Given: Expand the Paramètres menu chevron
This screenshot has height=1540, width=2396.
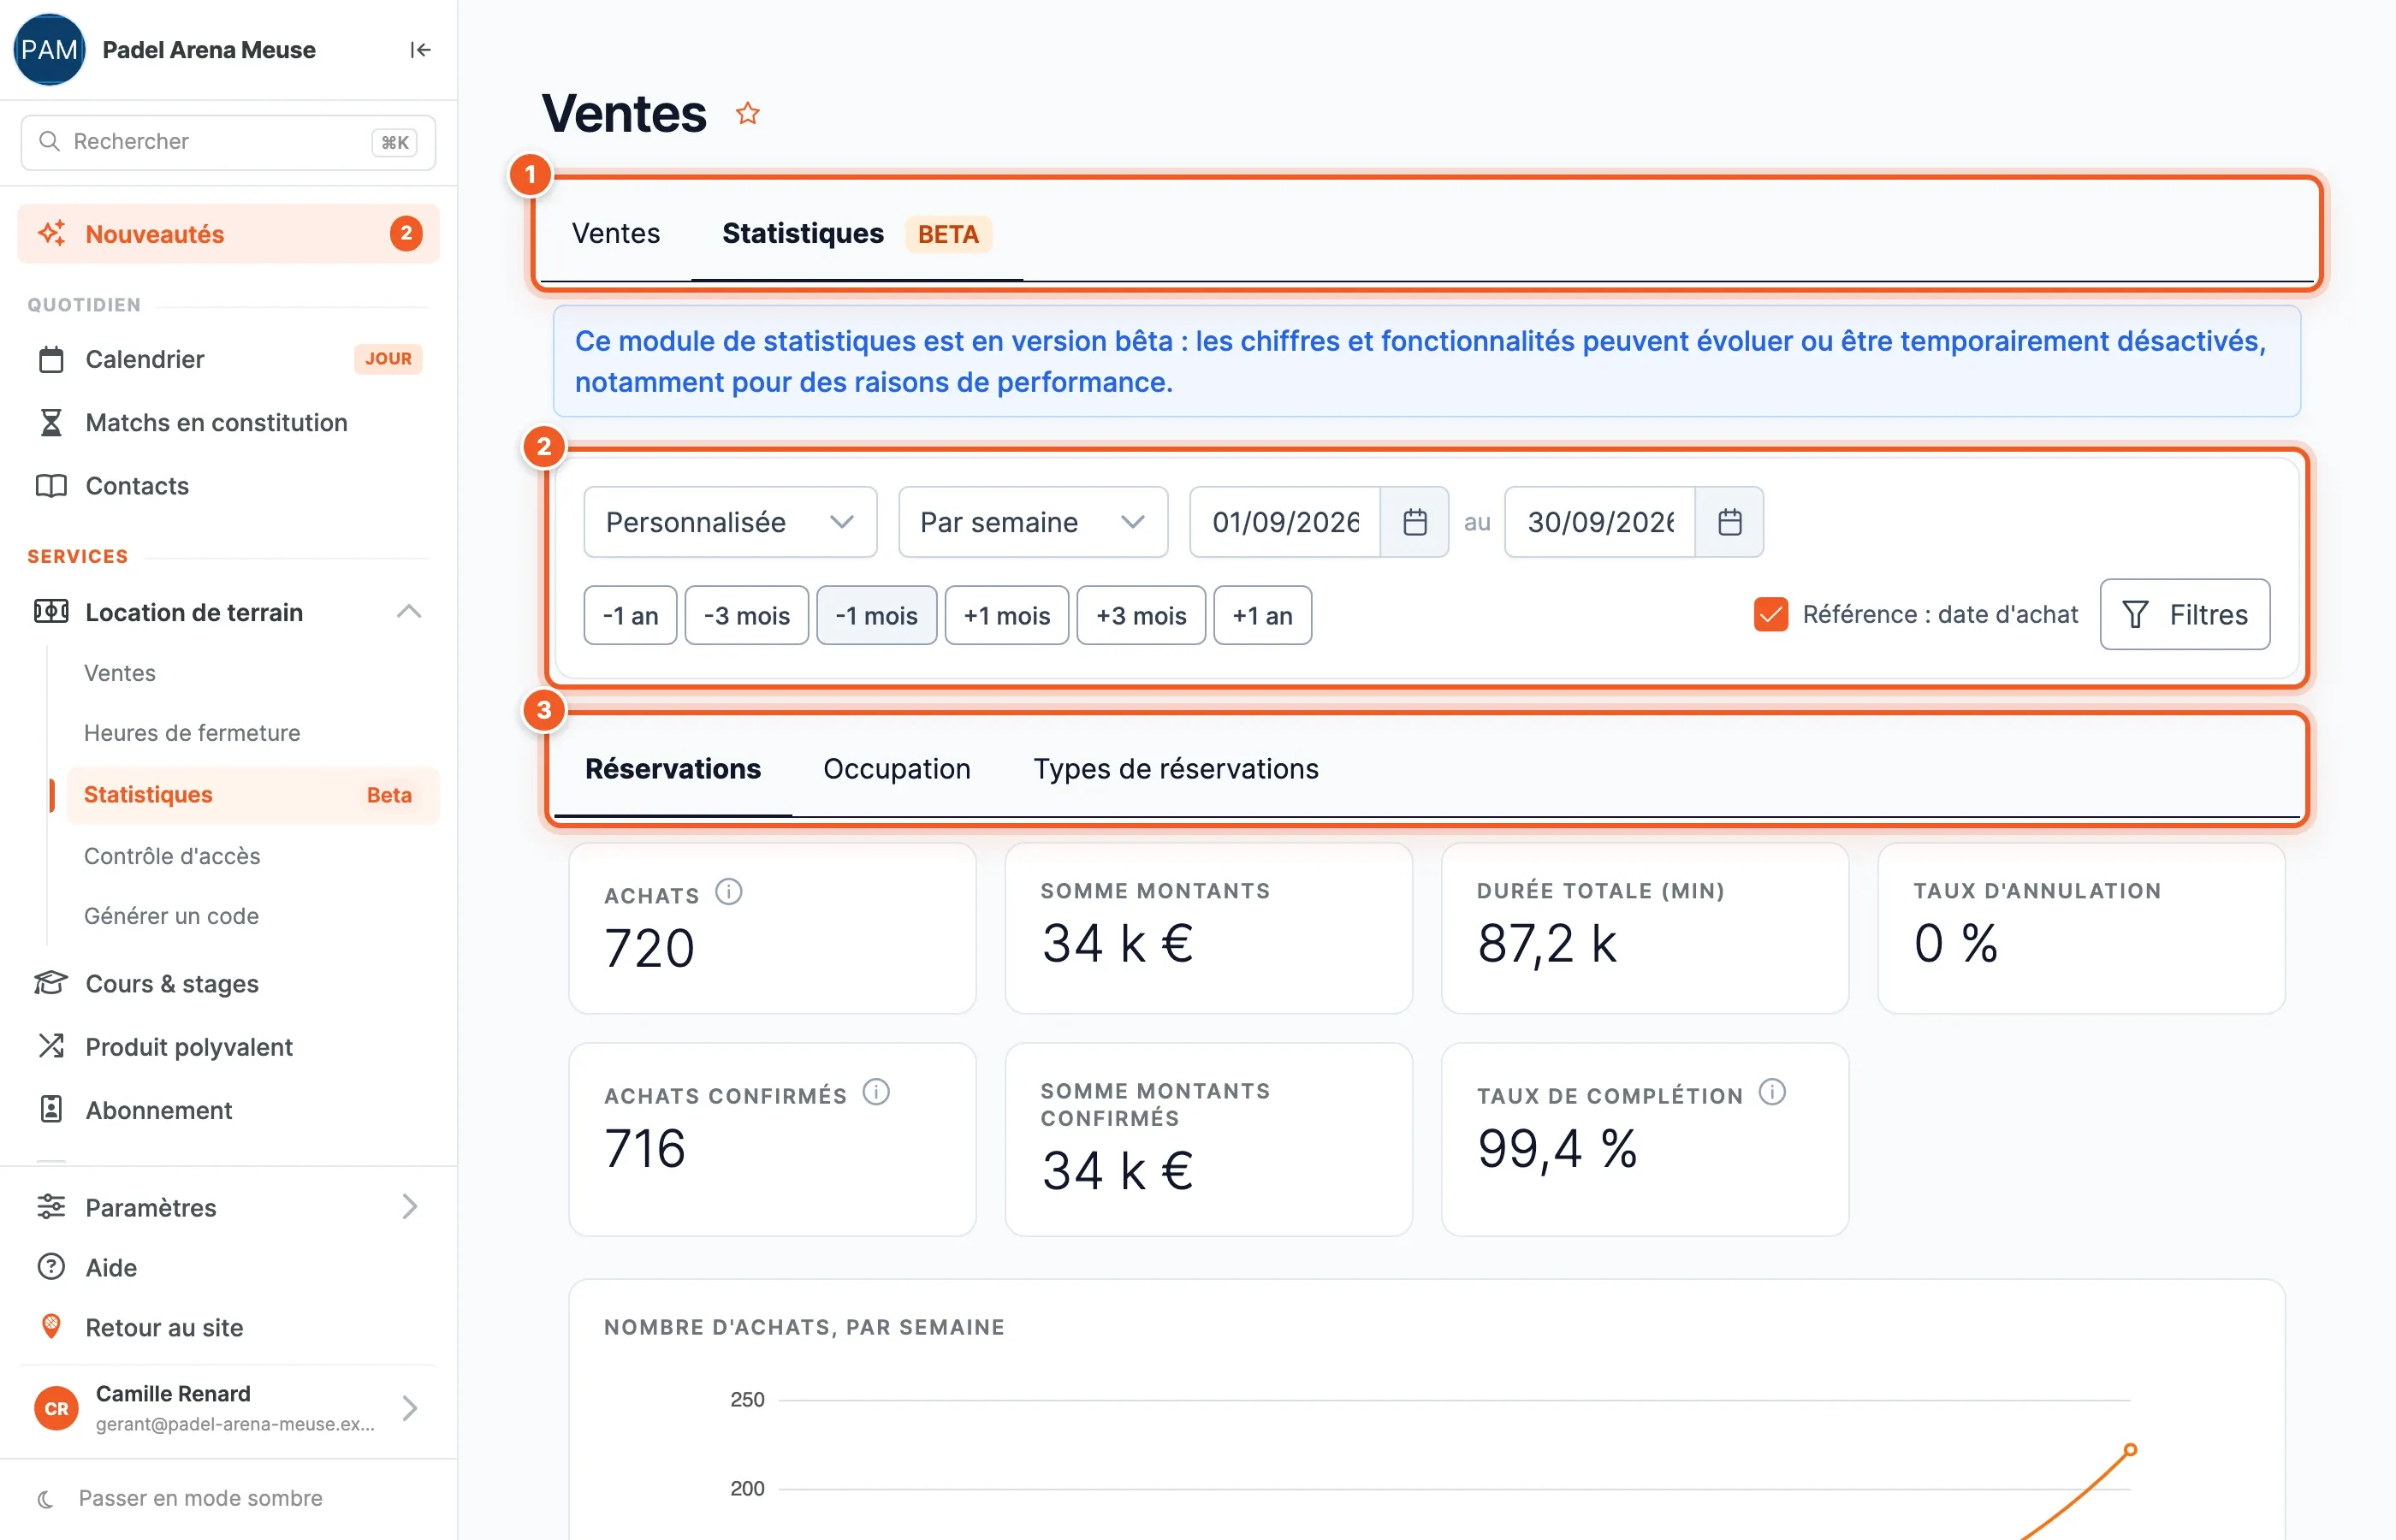Looking at the screenshot, I should [409, 1207].
